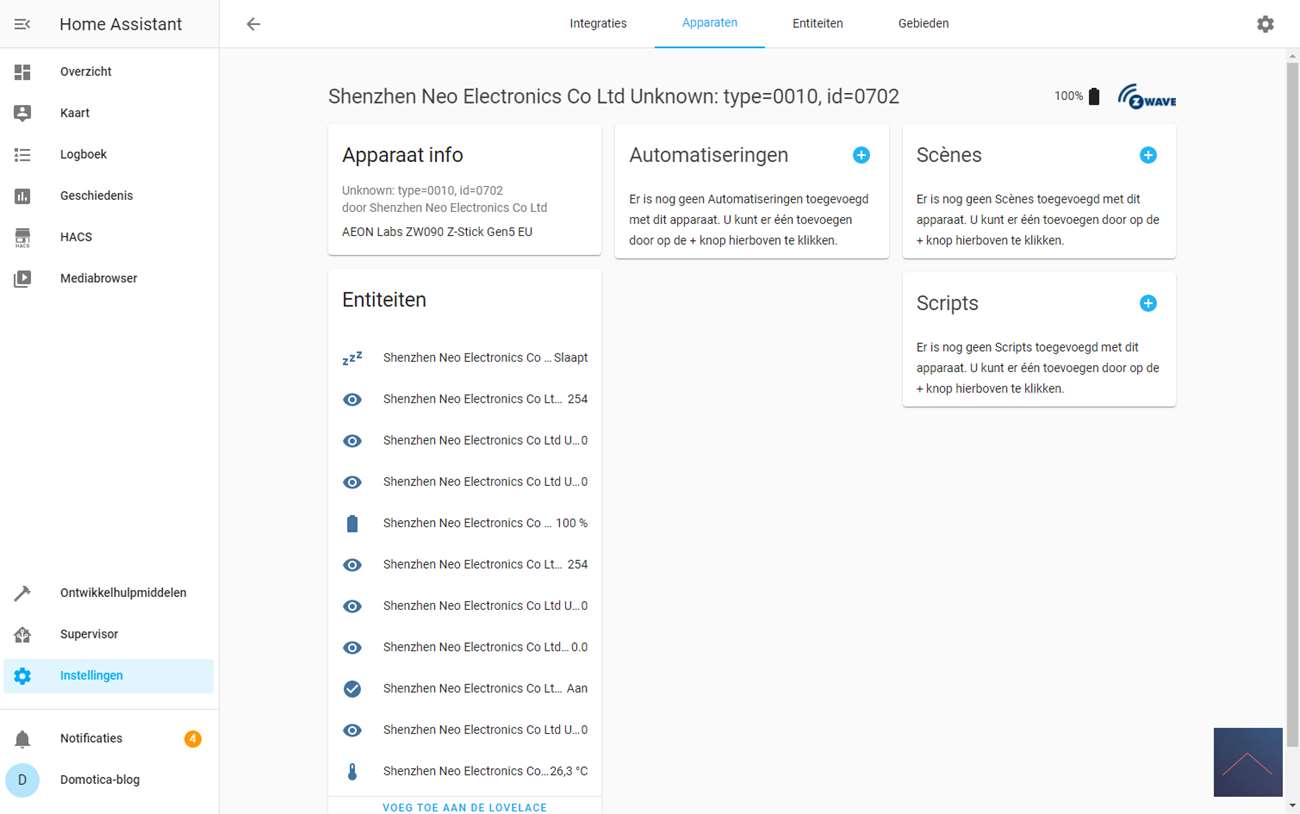This screenshot has width=1300, height=814.
Task: Go back using the top arrow
Action: point(253,24)
